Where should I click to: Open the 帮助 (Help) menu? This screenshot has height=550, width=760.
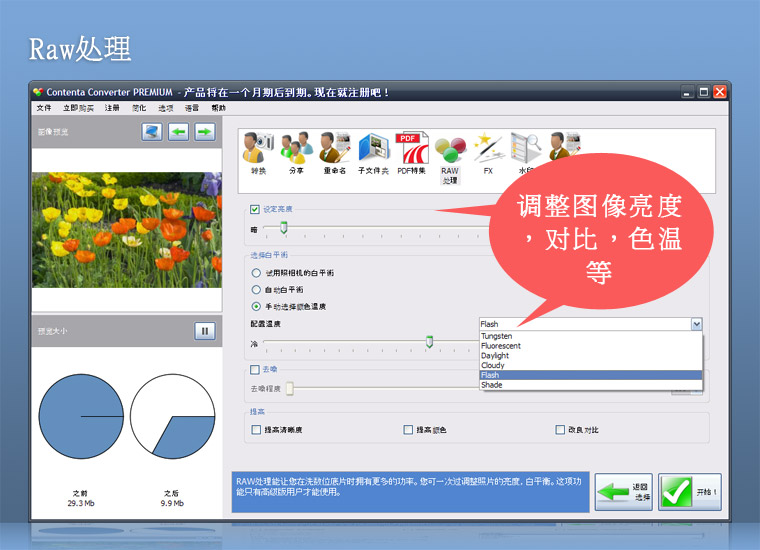click(219, 108)
